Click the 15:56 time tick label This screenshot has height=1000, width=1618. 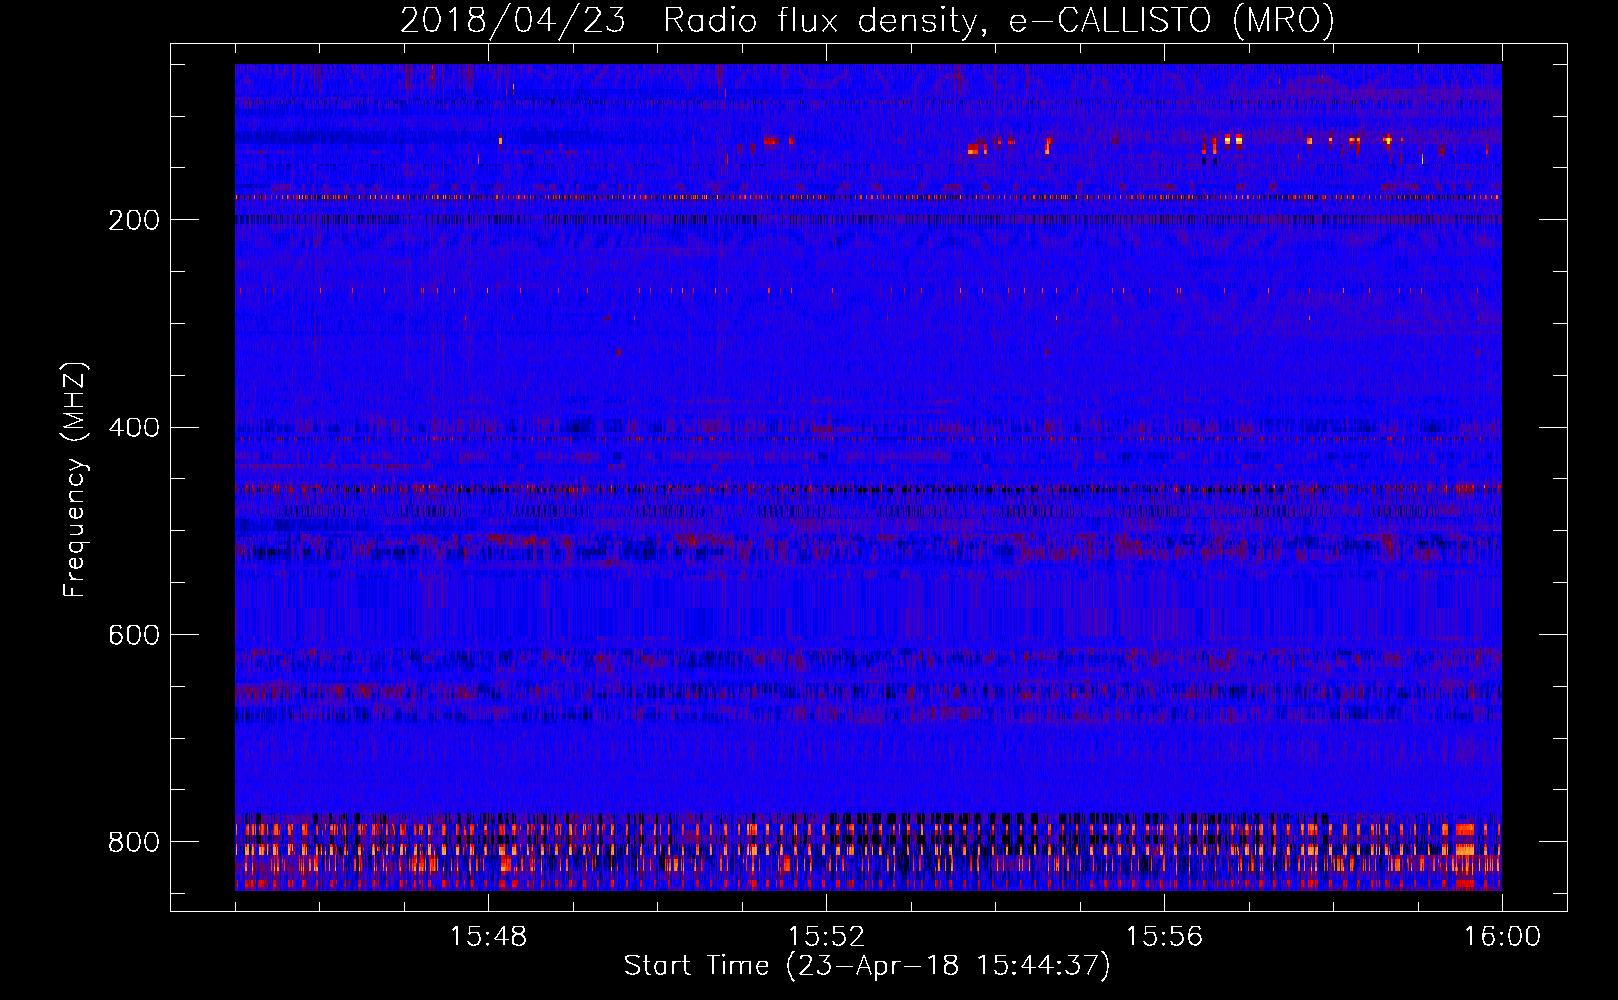1164,937
